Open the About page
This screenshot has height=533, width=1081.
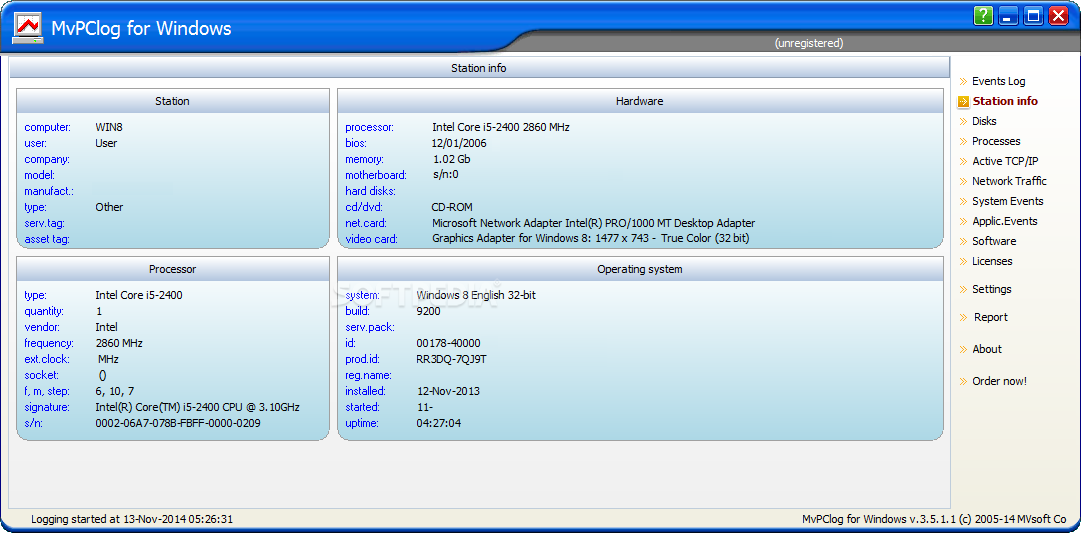987,350
